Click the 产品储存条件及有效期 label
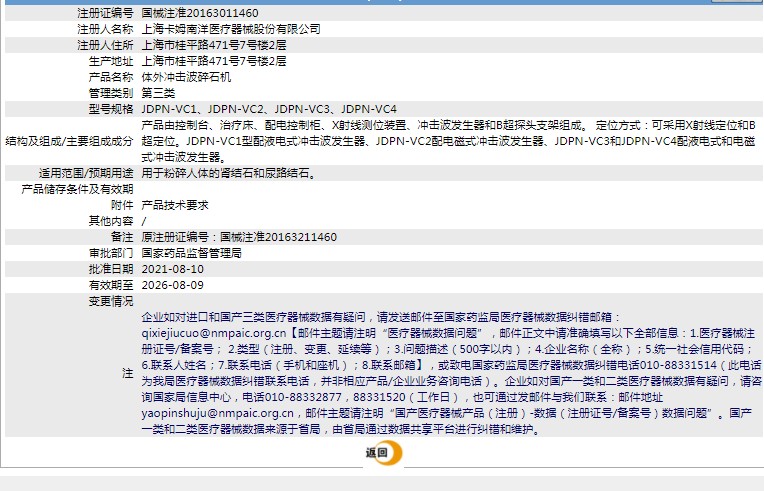This screenshot has width=764, height=491. [x=77, y=189]
